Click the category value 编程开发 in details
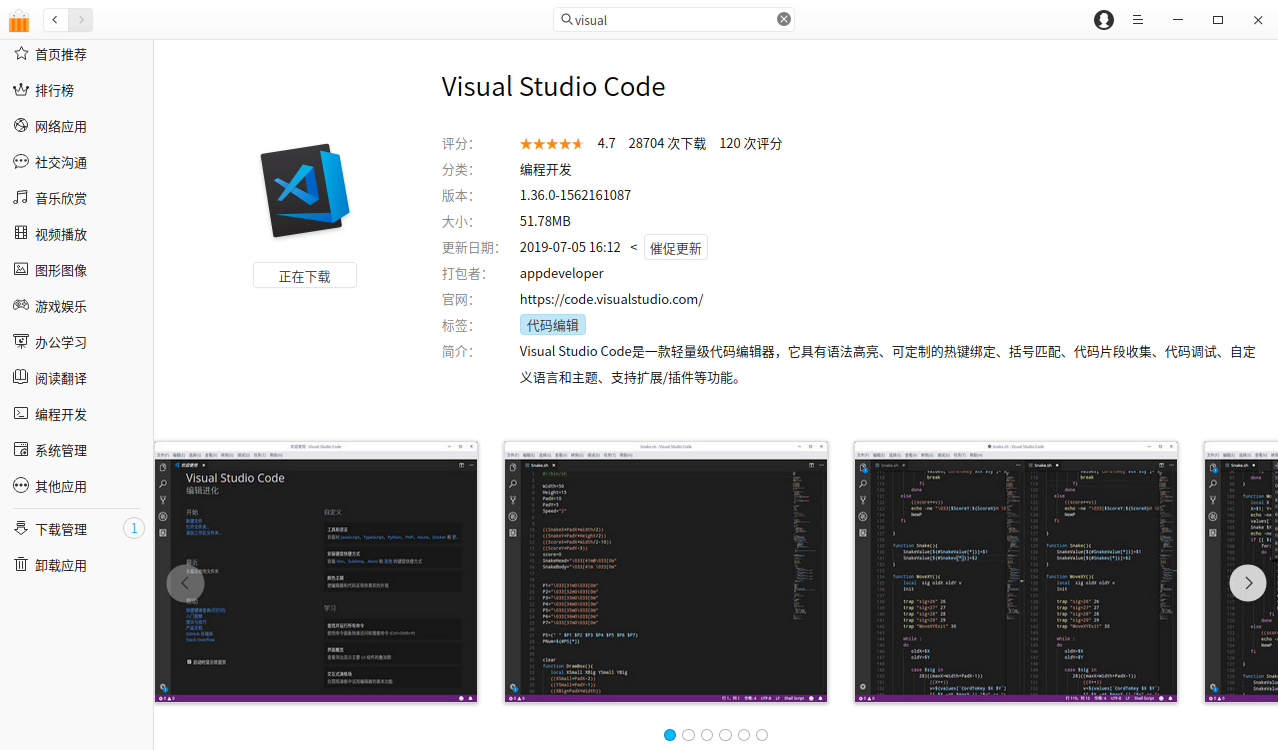The width and height of the screenshot is (1278, 750). [x=546, y=169]
